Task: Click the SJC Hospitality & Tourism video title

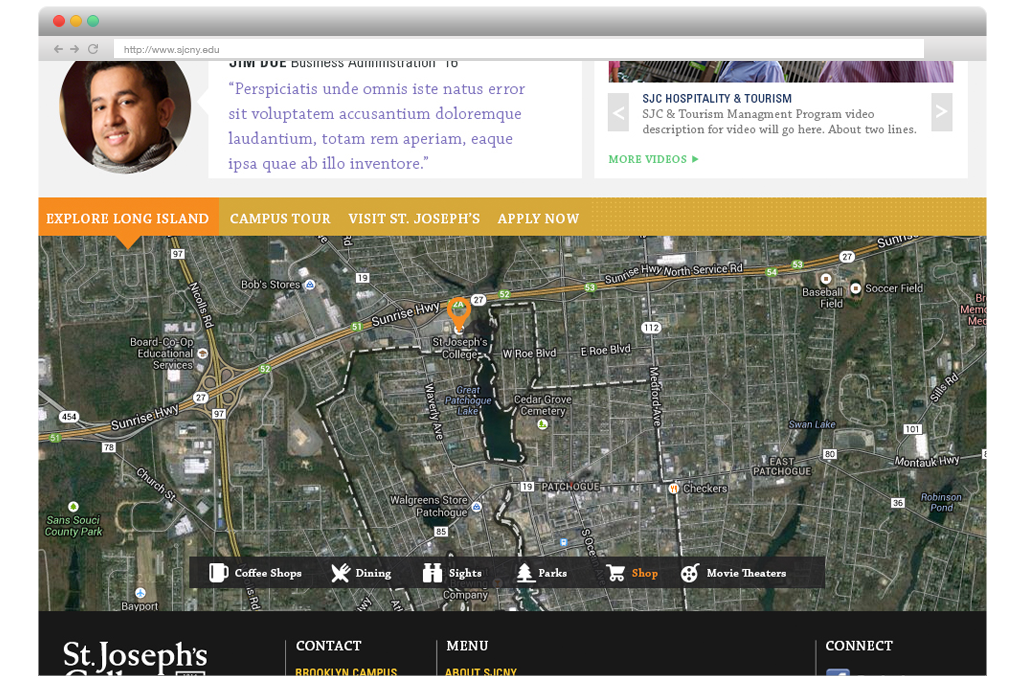Action: pyautogui.click(x=717, y=99)
